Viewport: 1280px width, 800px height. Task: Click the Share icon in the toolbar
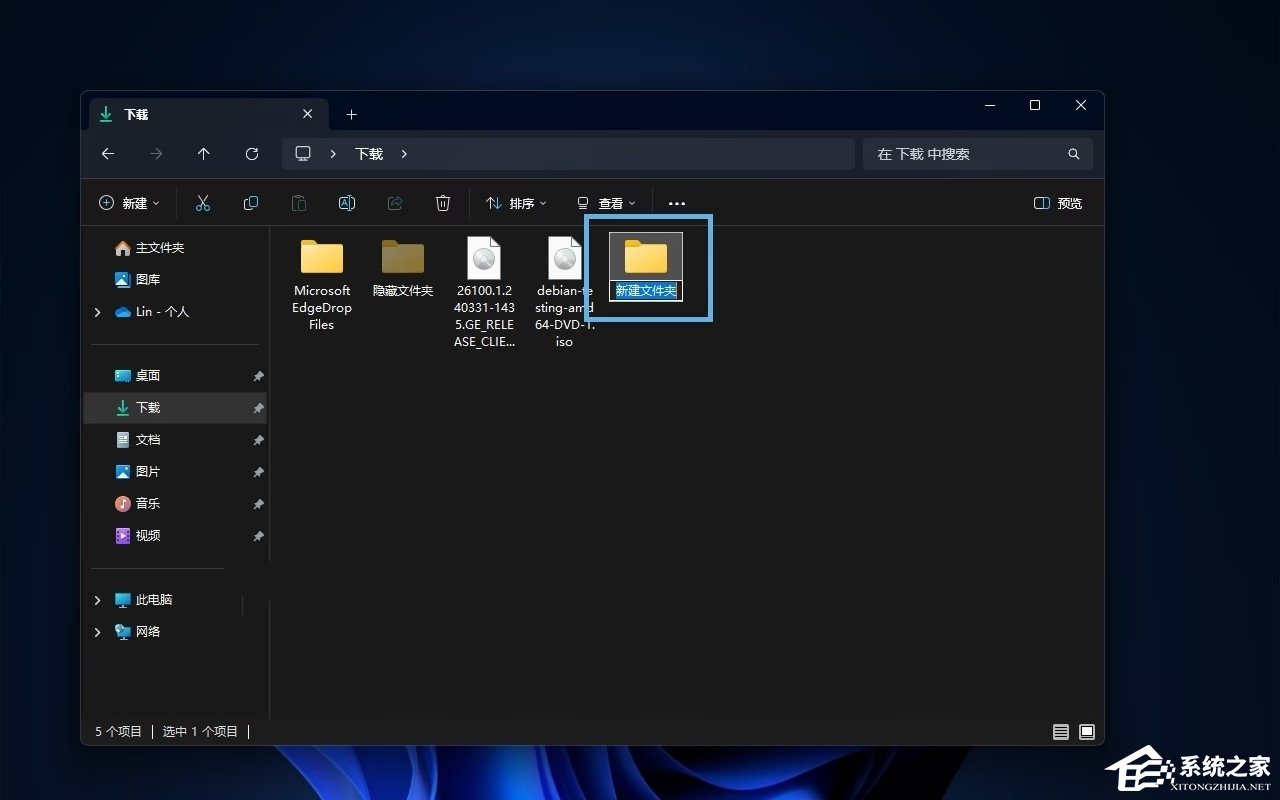[x=395, y=203]
